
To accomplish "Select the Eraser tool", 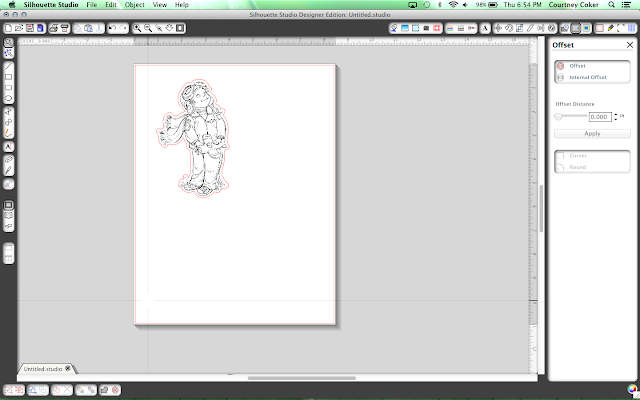I will coord(9,160).
